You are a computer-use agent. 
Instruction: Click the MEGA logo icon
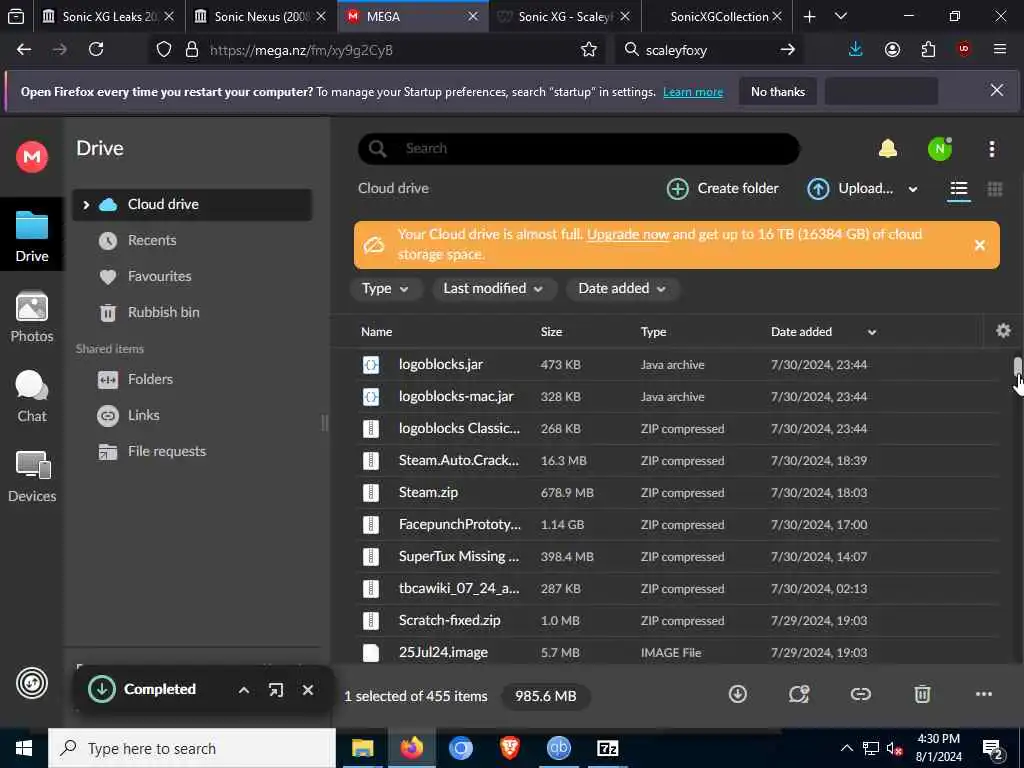pos(31,157)
